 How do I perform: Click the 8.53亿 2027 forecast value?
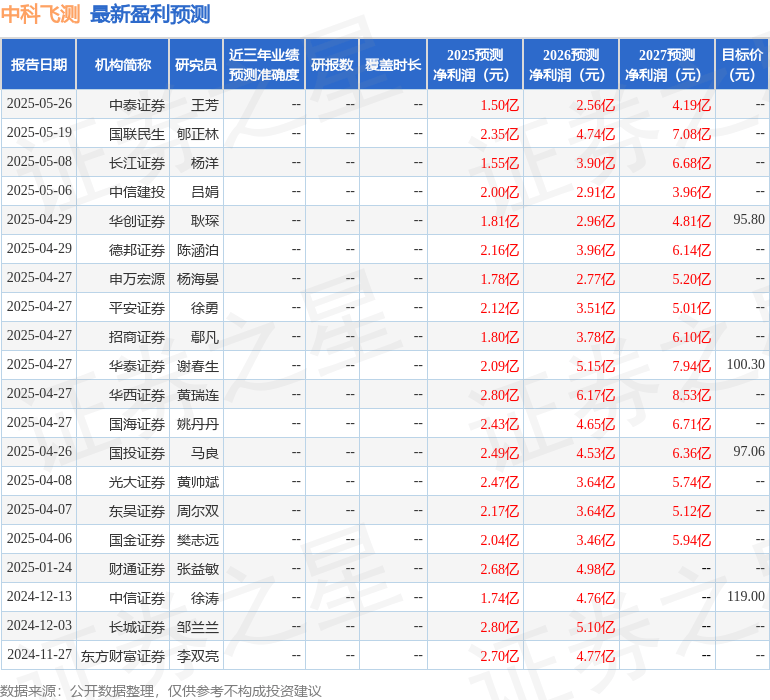[691, 395]
